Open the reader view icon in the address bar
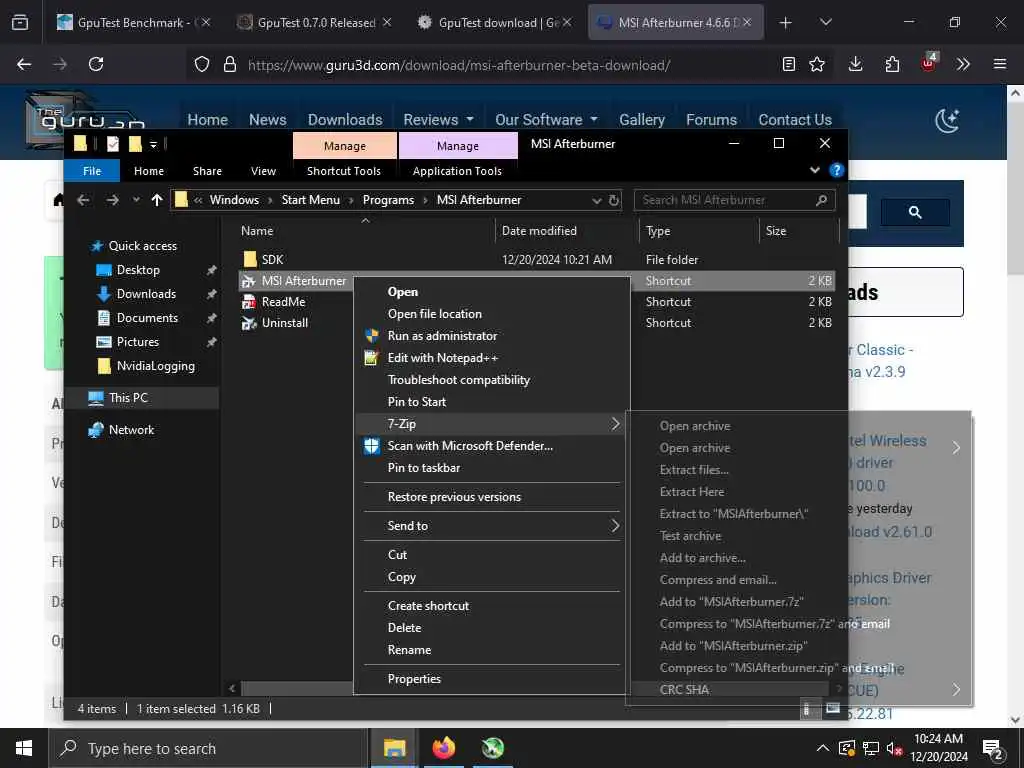 click(x=789, y=64)
